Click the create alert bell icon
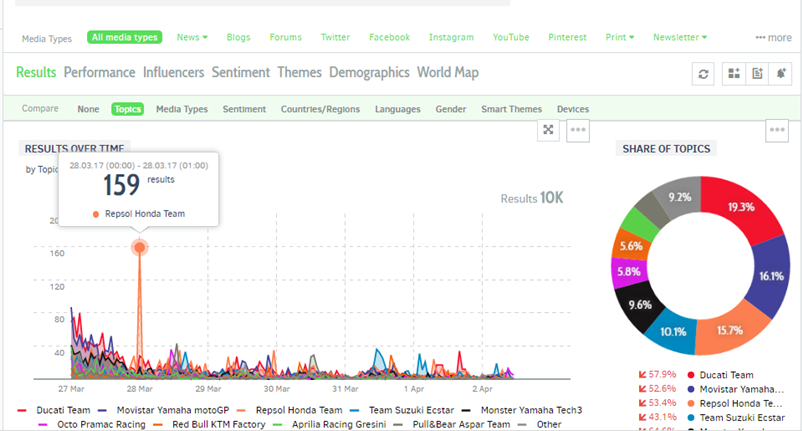 coord(782,74)
